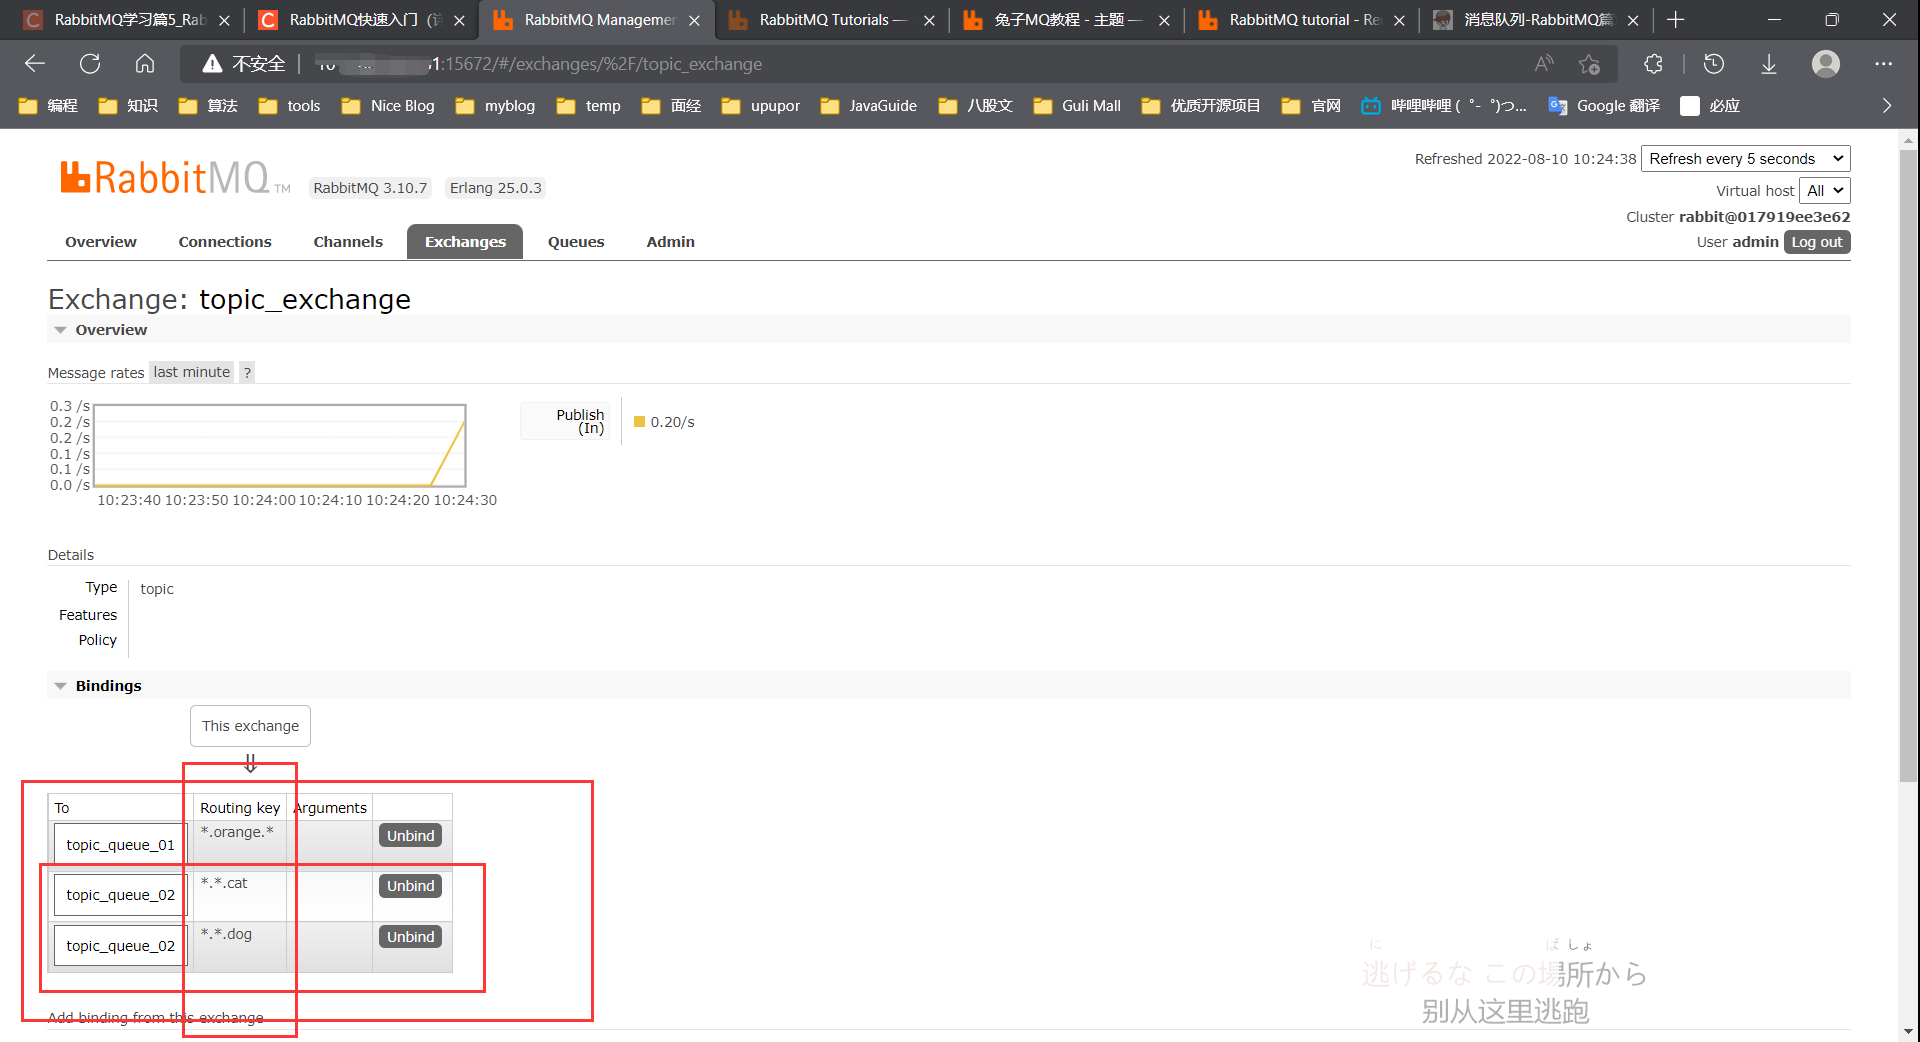Viewport: 1920px width, 1042px height.
Task: Open topic_queue_01 queue link
Action: pos(121,845)
